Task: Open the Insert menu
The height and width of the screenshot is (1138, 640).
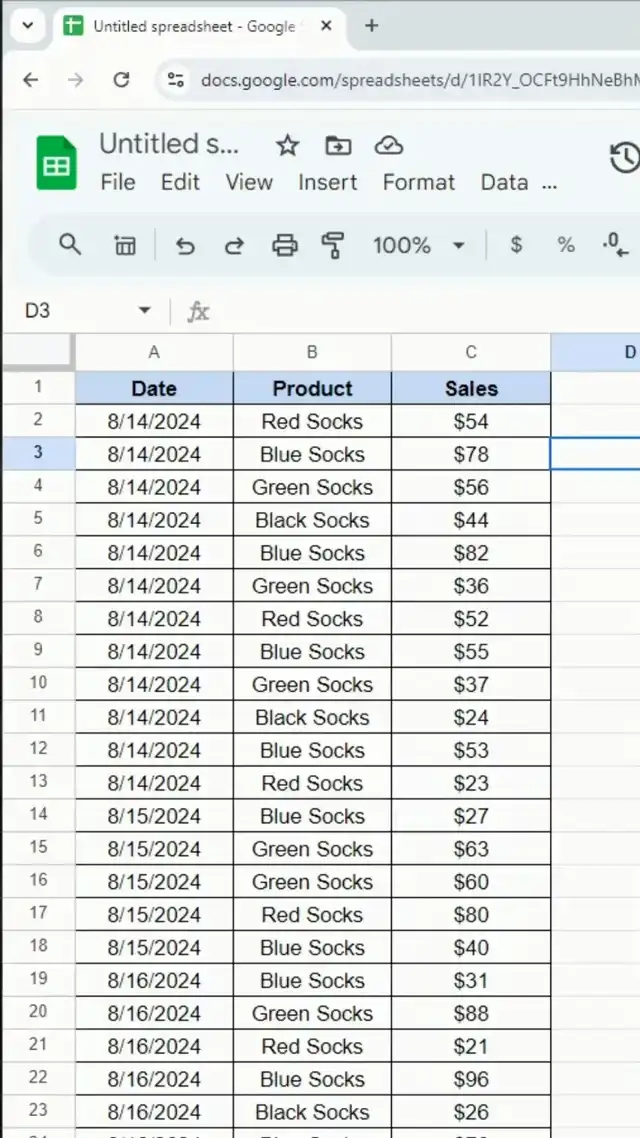Action: (x=327, y=182)
